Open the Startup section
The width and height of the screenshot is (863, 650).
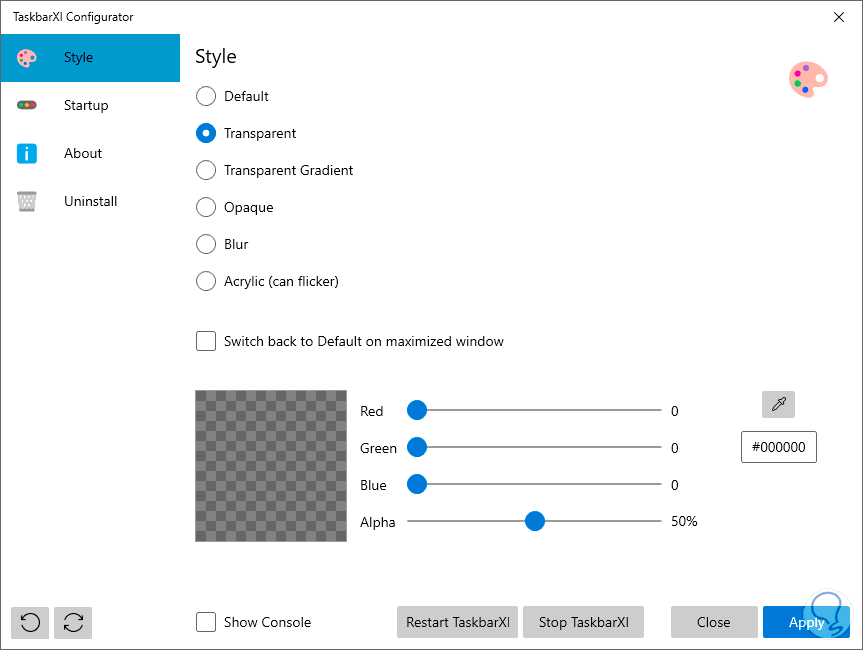coord(86,105)
